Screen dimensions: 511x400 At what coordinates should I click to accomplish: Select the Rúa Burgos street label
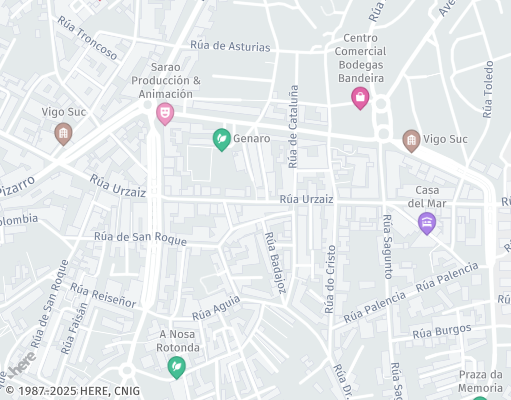coord(442,331)
